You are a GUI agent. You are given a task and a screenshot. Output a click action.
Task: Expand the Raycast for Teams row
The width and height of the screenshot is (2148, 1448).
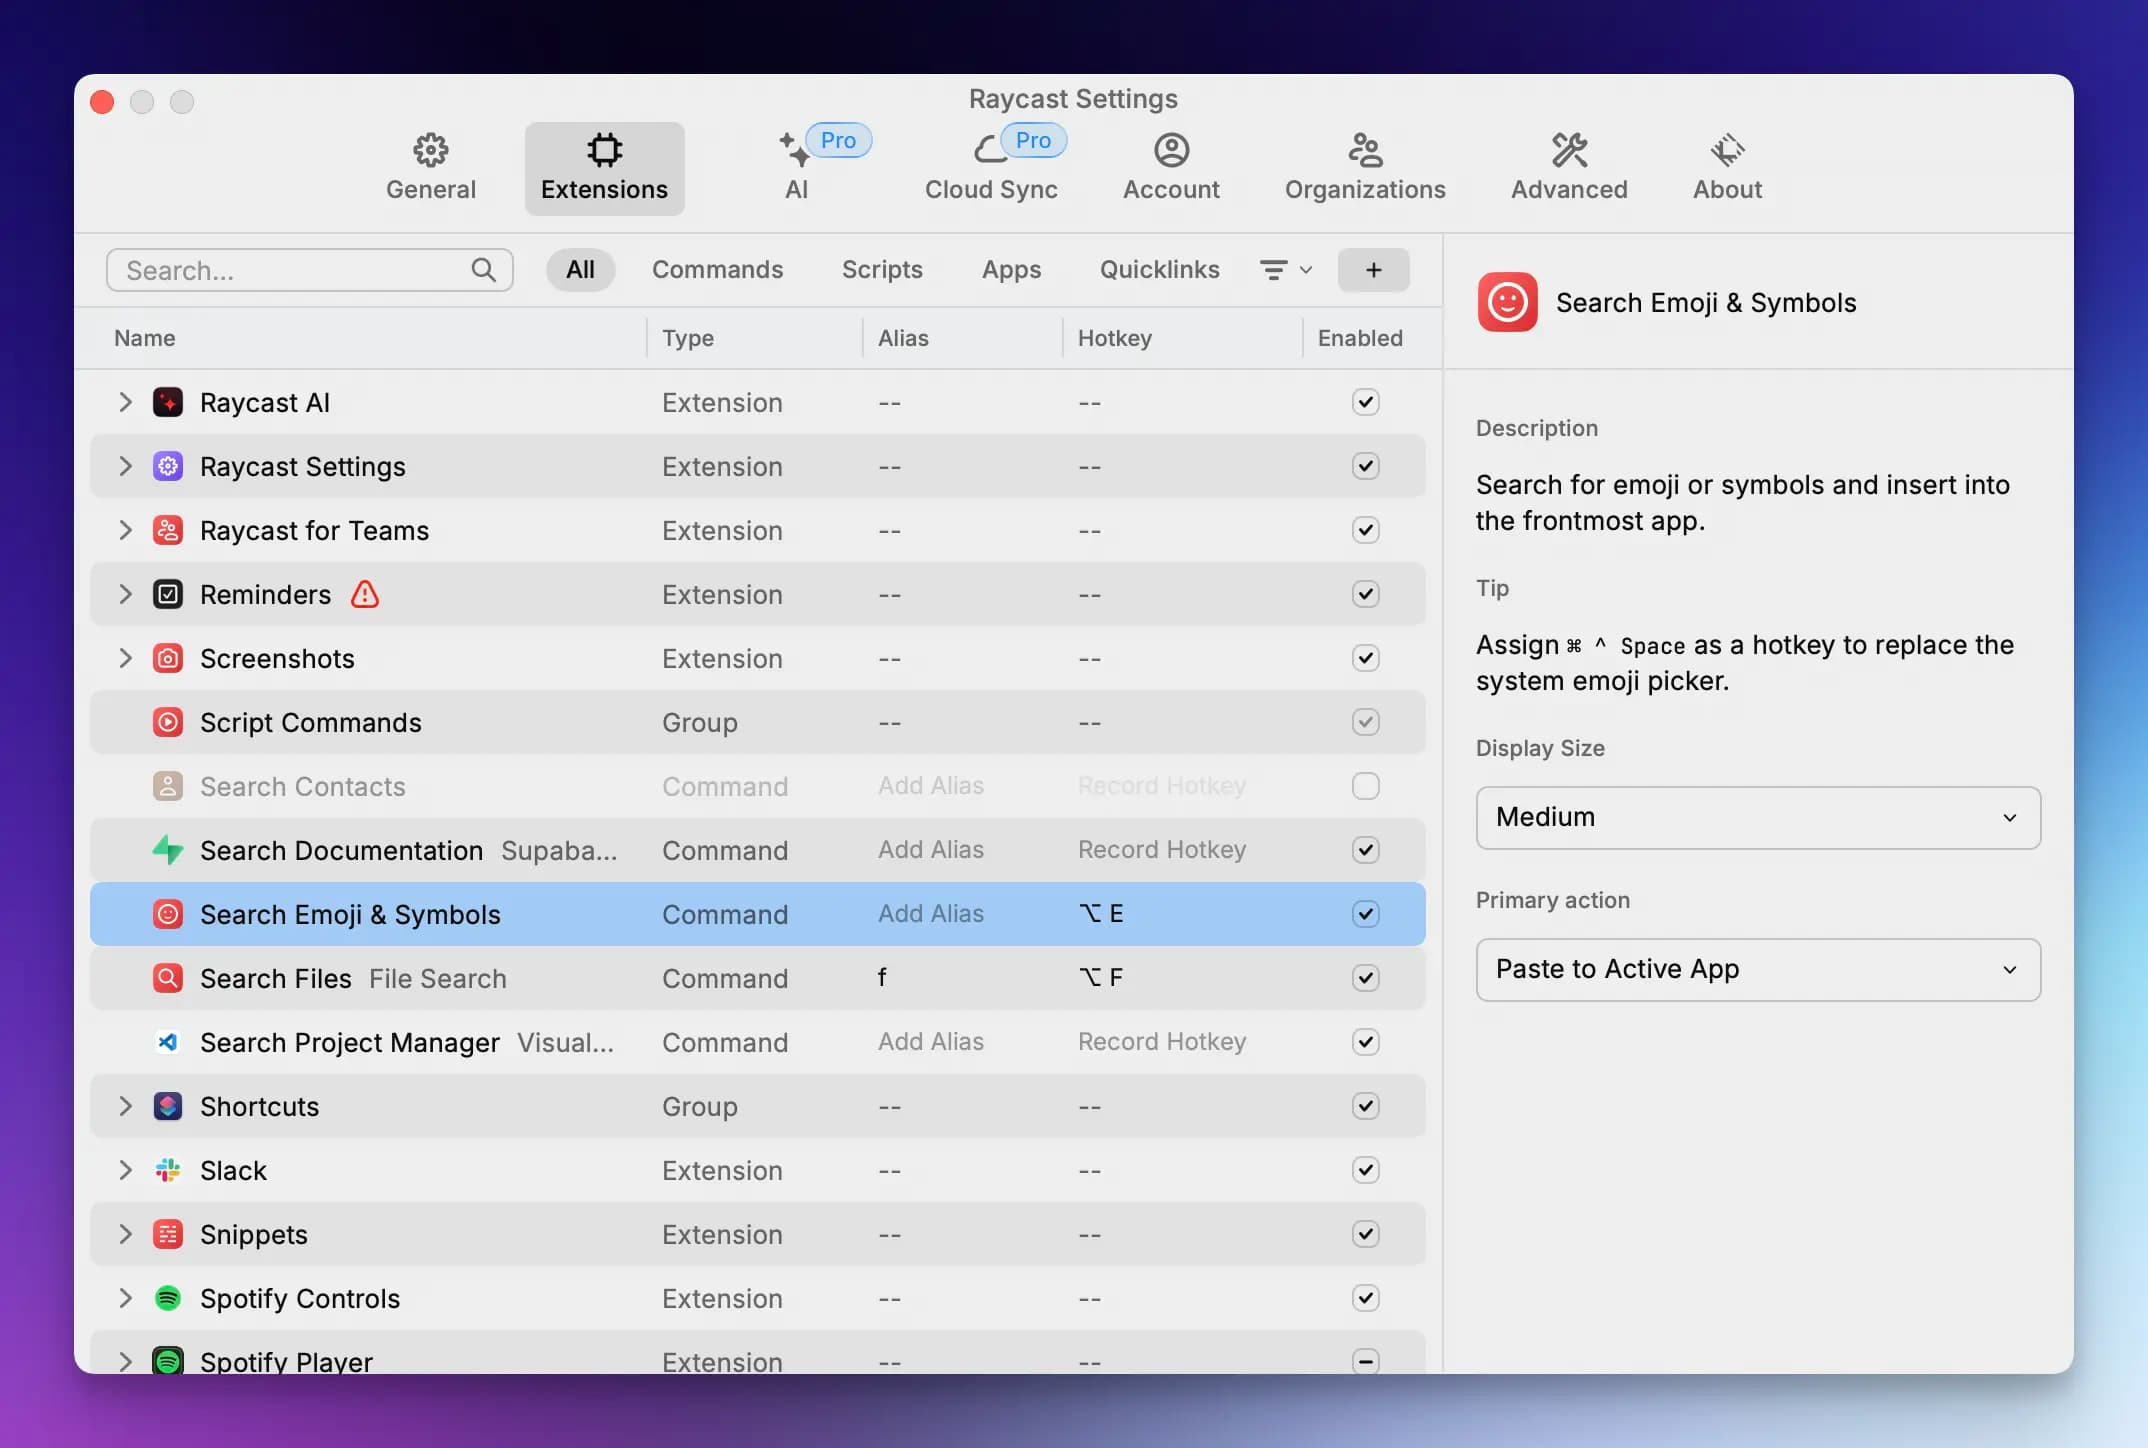click(125, 530)
